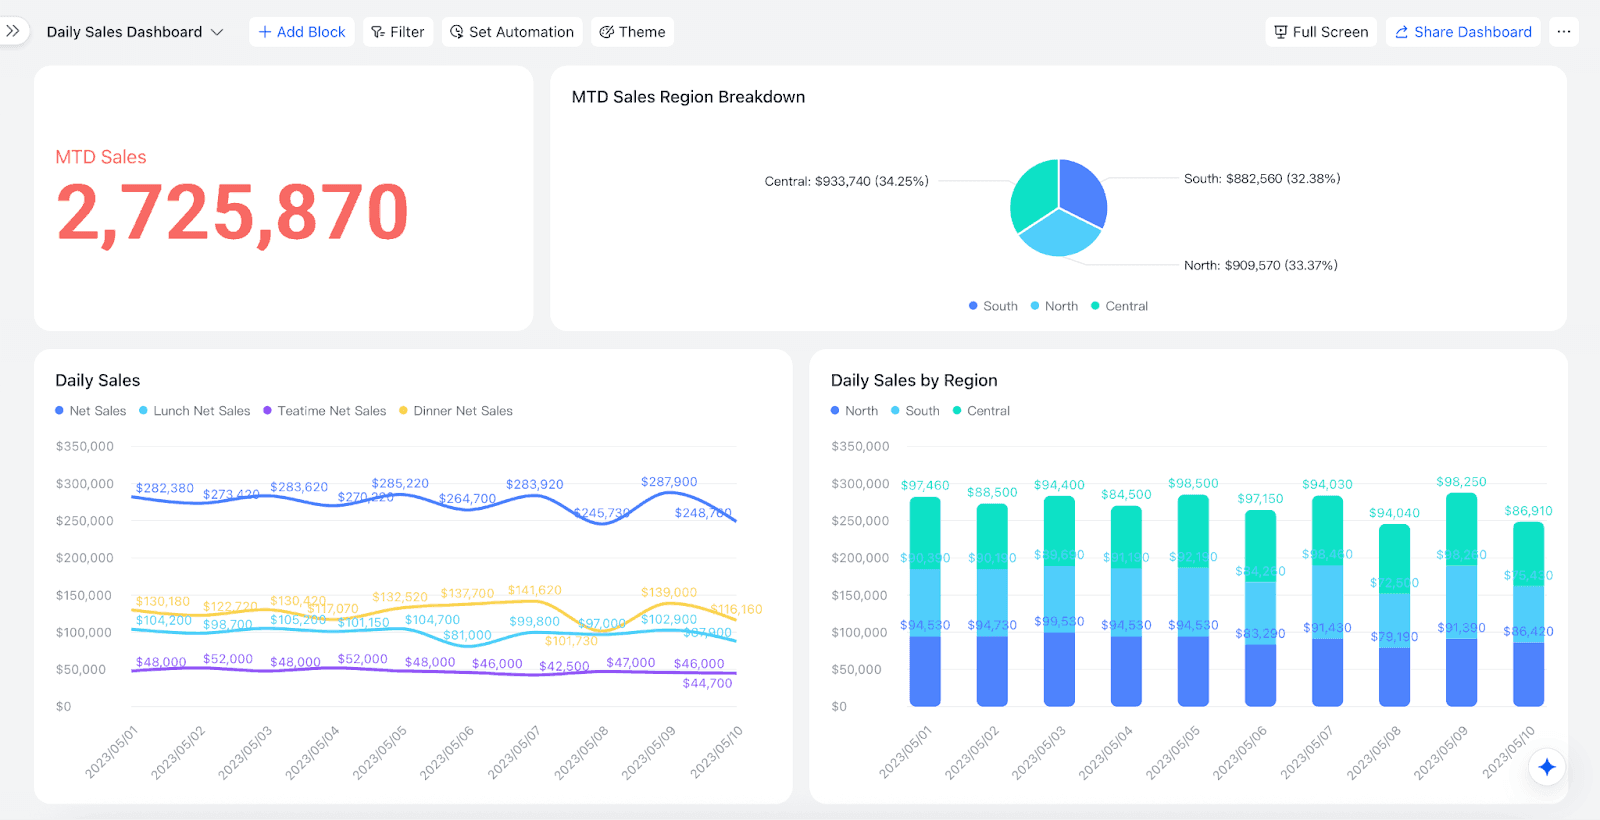
Task: Open the more options ellipsis menu
Action: tap(1564, 32)
